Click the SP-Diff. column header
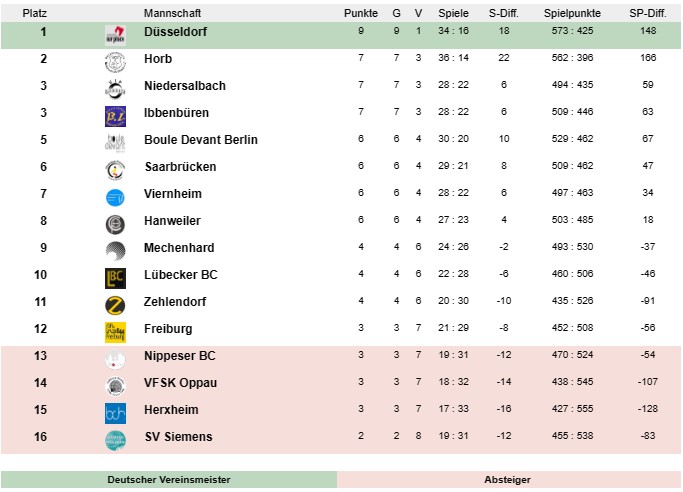Image resolution: width=683 pixels, height=492 pixels. pyautogui.click(x=648, y=13)
